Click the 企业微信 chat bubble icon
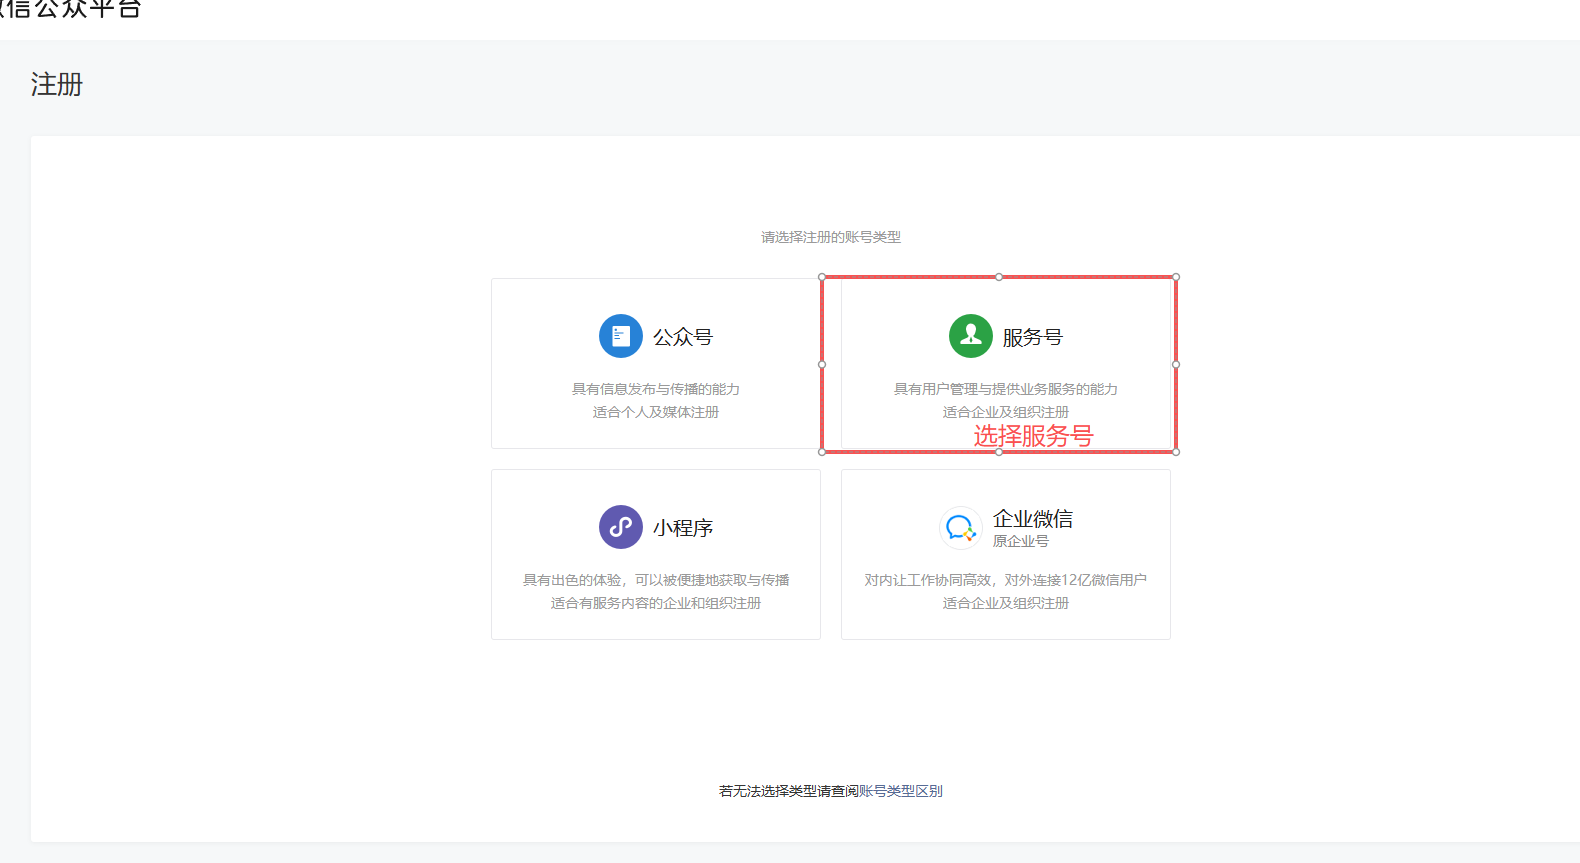Viewport: 1580px width, 863px height. point(960,527)
